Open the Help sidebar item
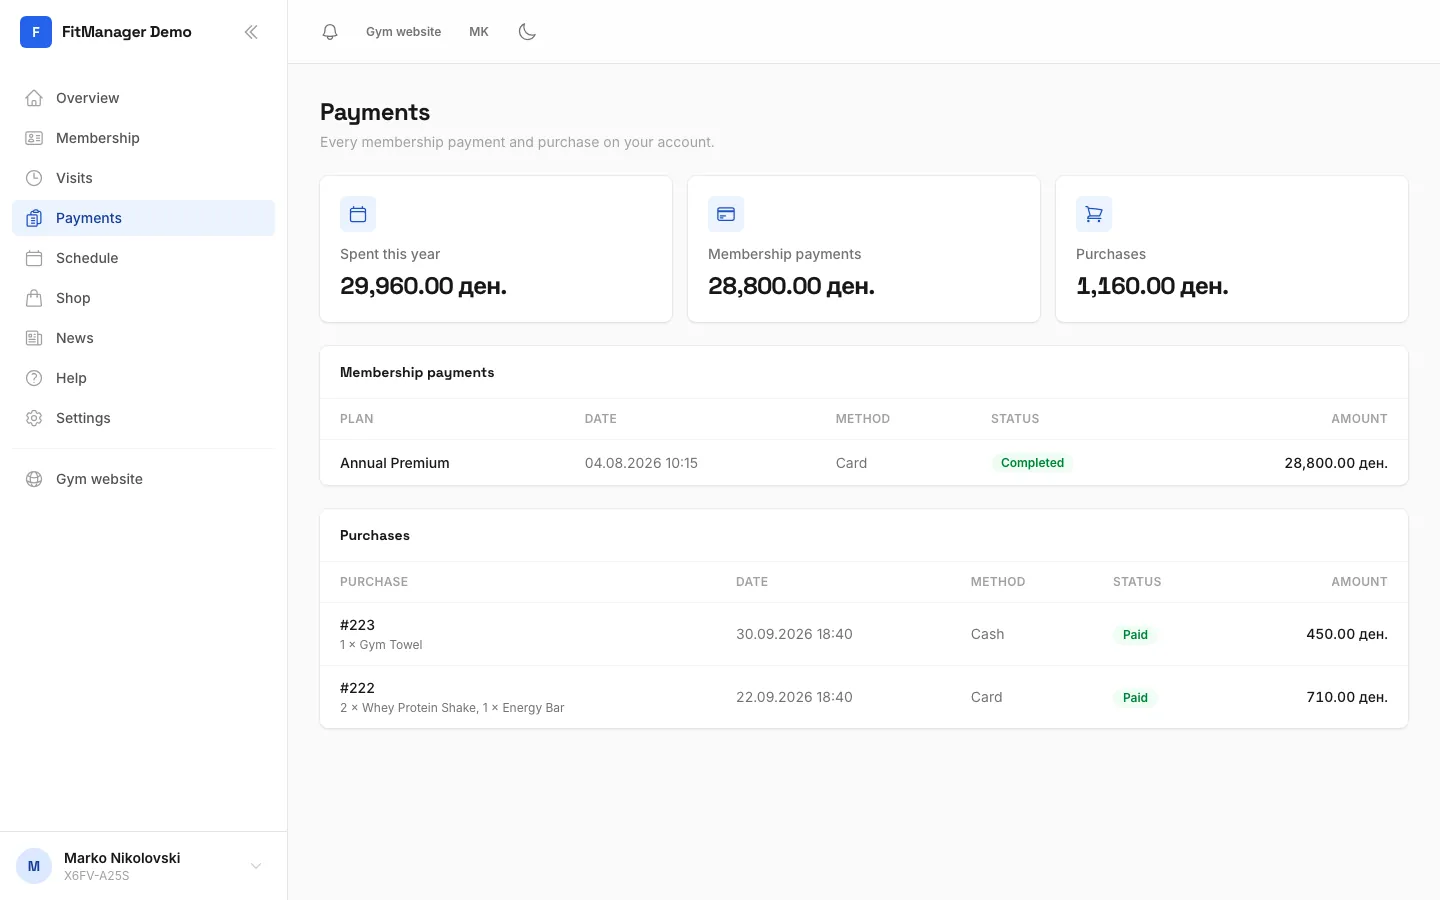Viewport: 1440px width, 900px height. 143,378
